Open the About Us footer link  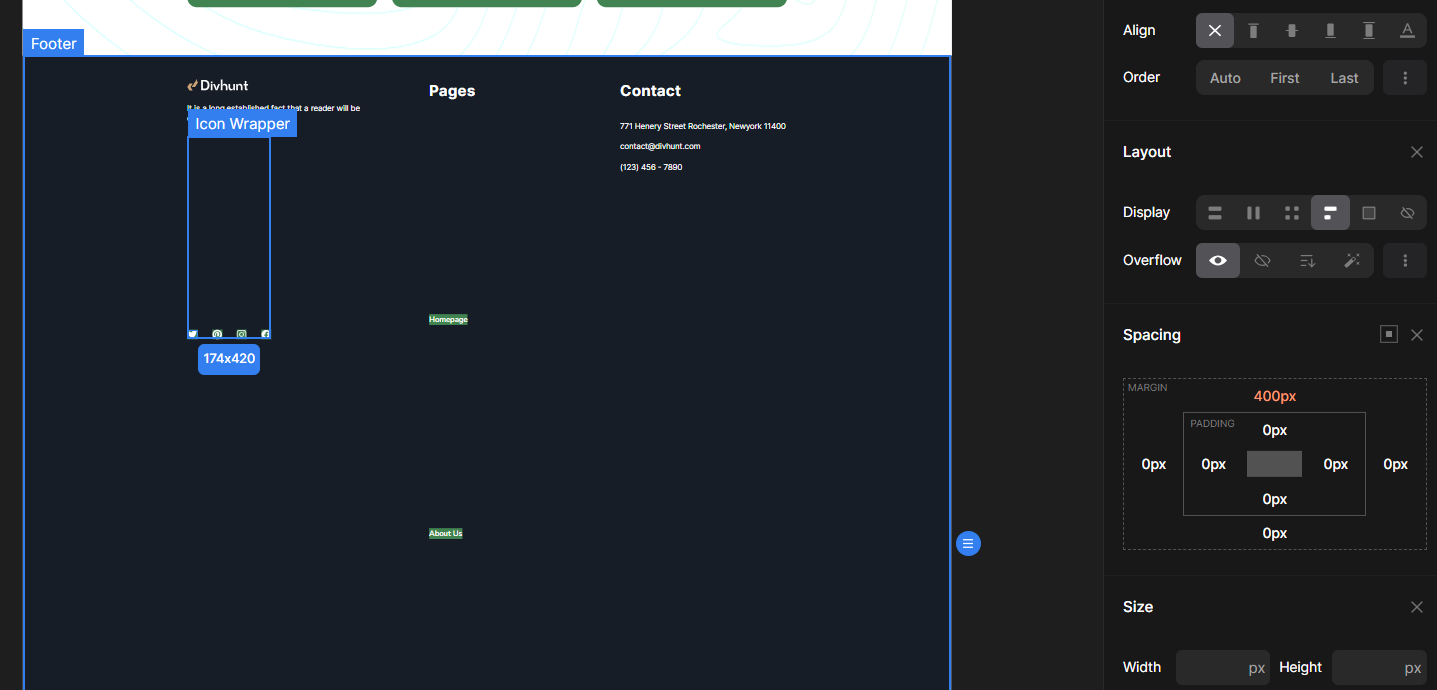446,533
